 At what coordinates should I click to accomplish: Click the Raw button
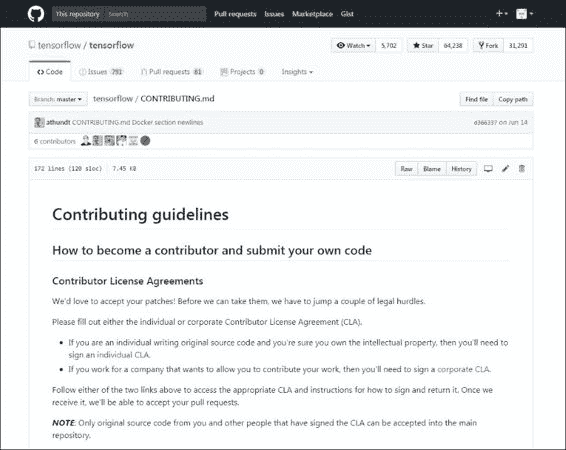point(406,169)
